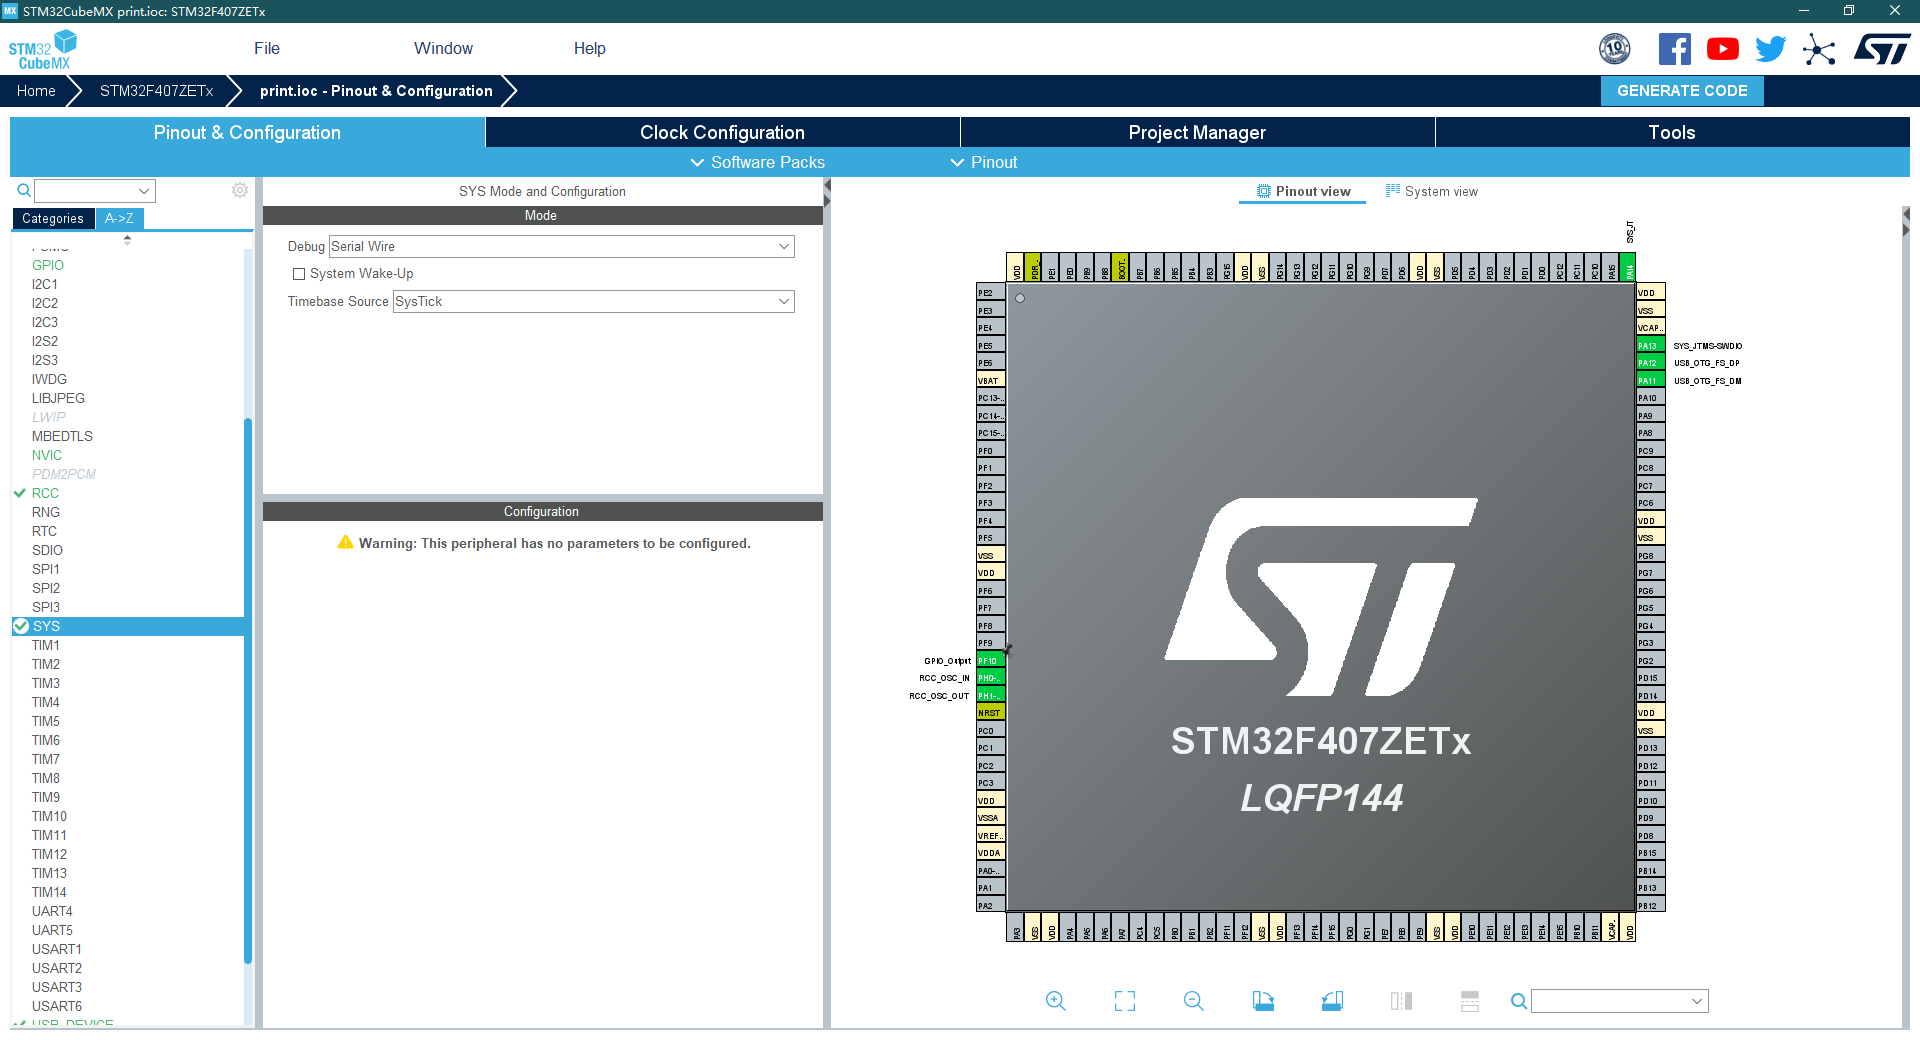Select the Pinout & Configuration tab
This screenshot has width=1920, height=1040.
coord(247,132)
